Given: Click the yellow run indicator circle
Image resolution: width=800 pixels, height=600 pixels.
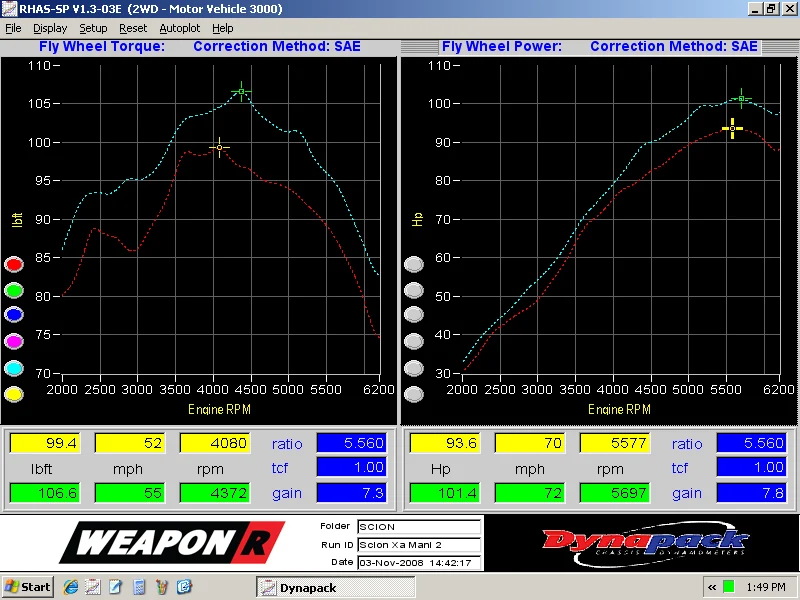Looking at the screenshot, I should click(x=14, y=394).
